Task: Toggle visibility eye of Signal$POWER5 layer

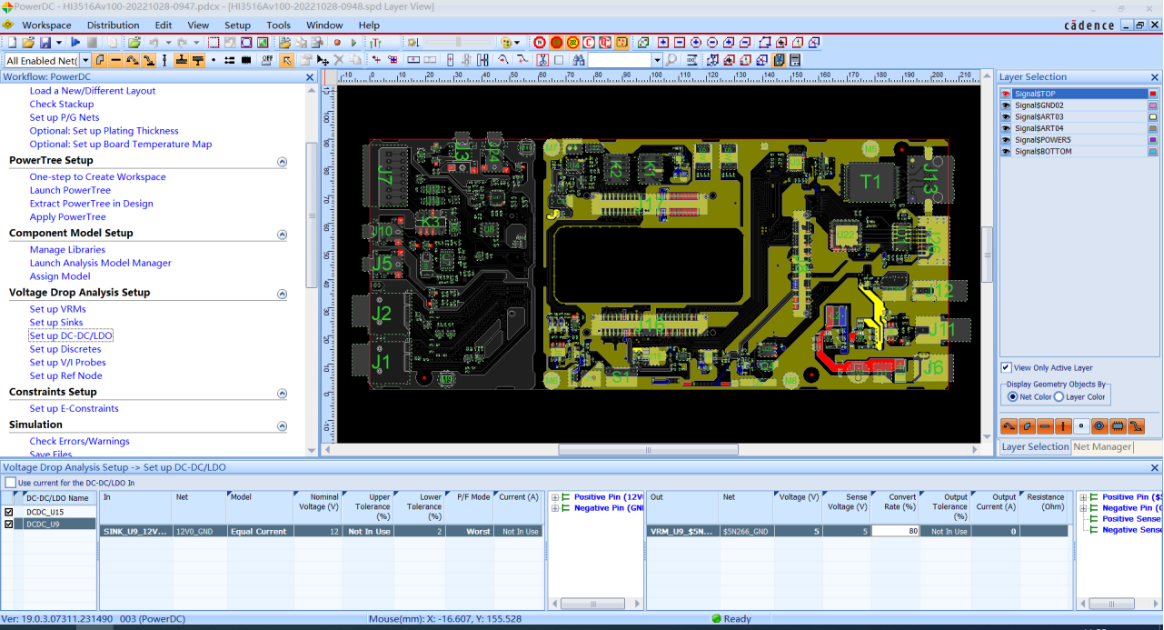Action: pyautogui.click(x=1006, y=140)
